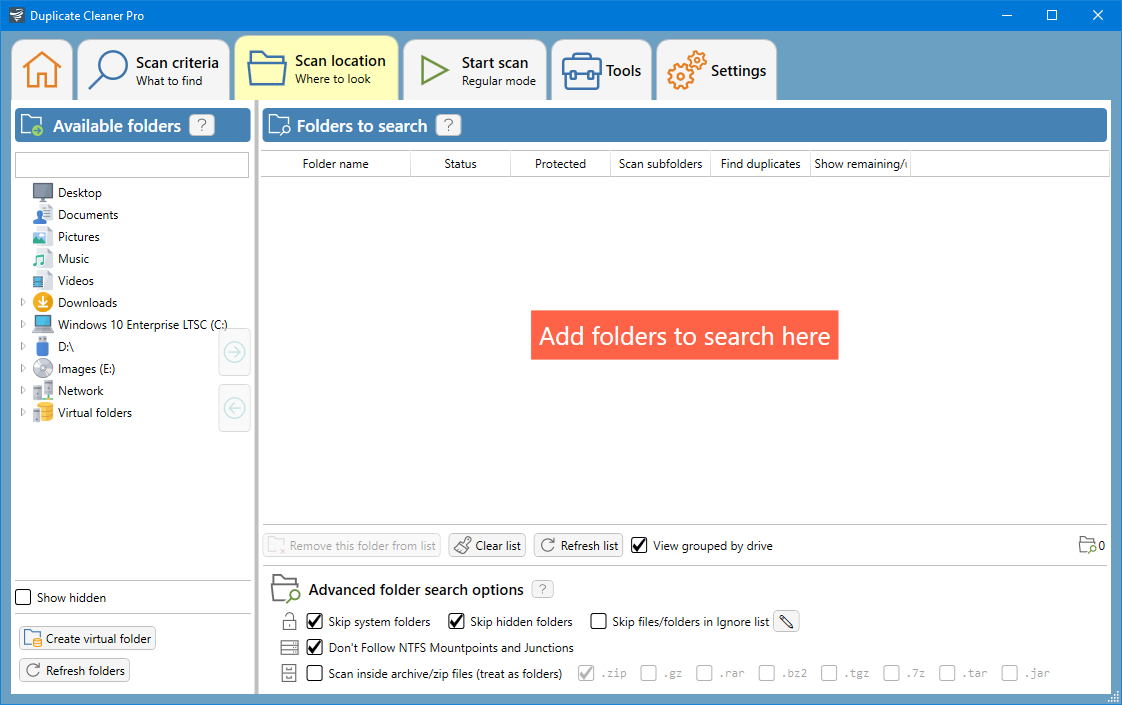
Task: Select the Documents tree item text
Action: tap(88, 215)
